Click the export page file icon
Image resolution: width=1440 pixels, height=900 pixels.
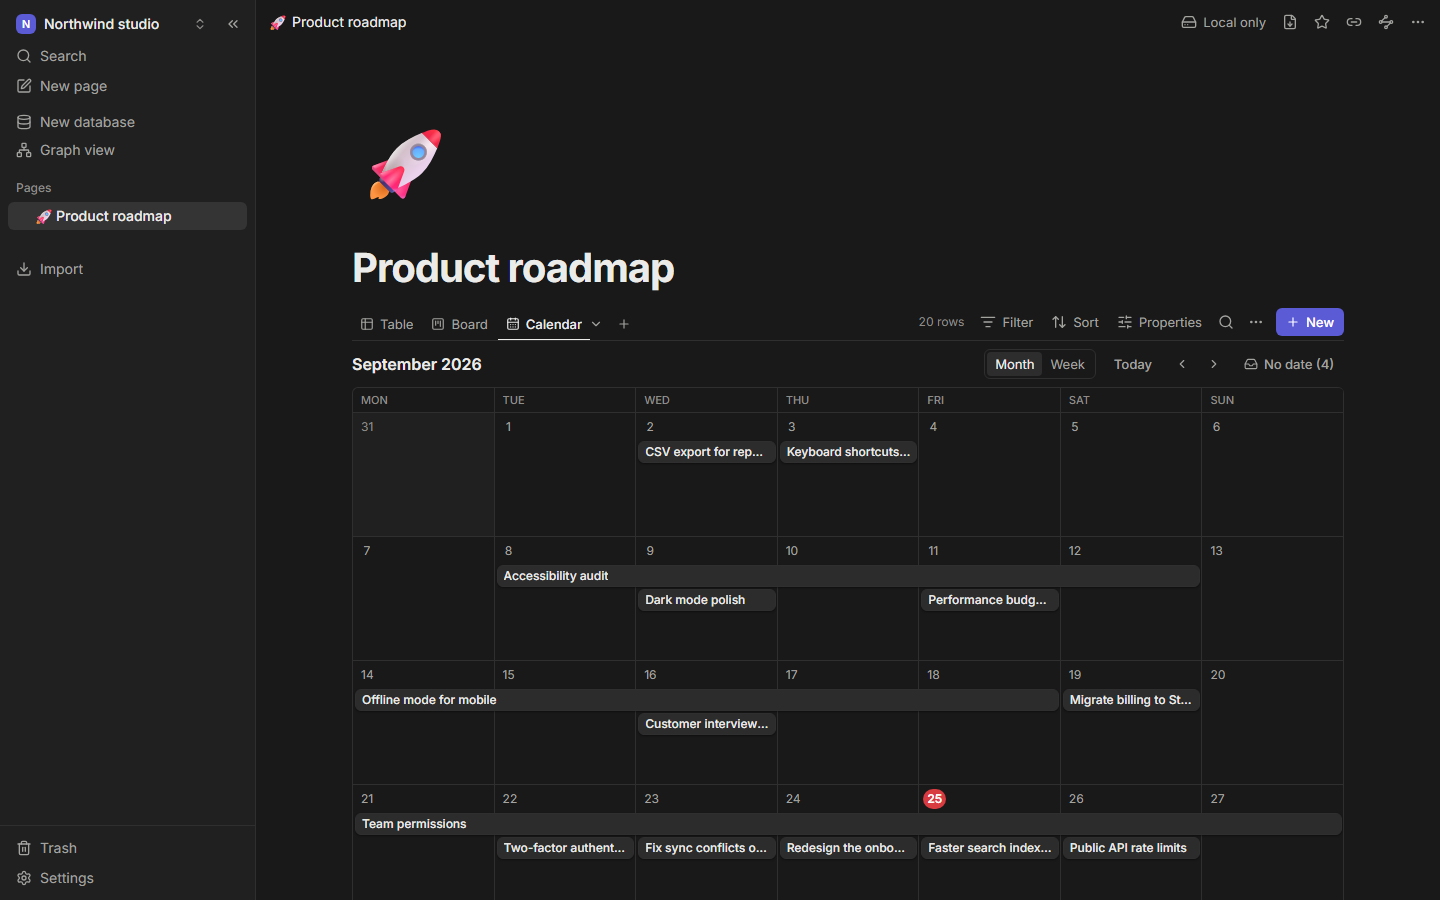1290,22
